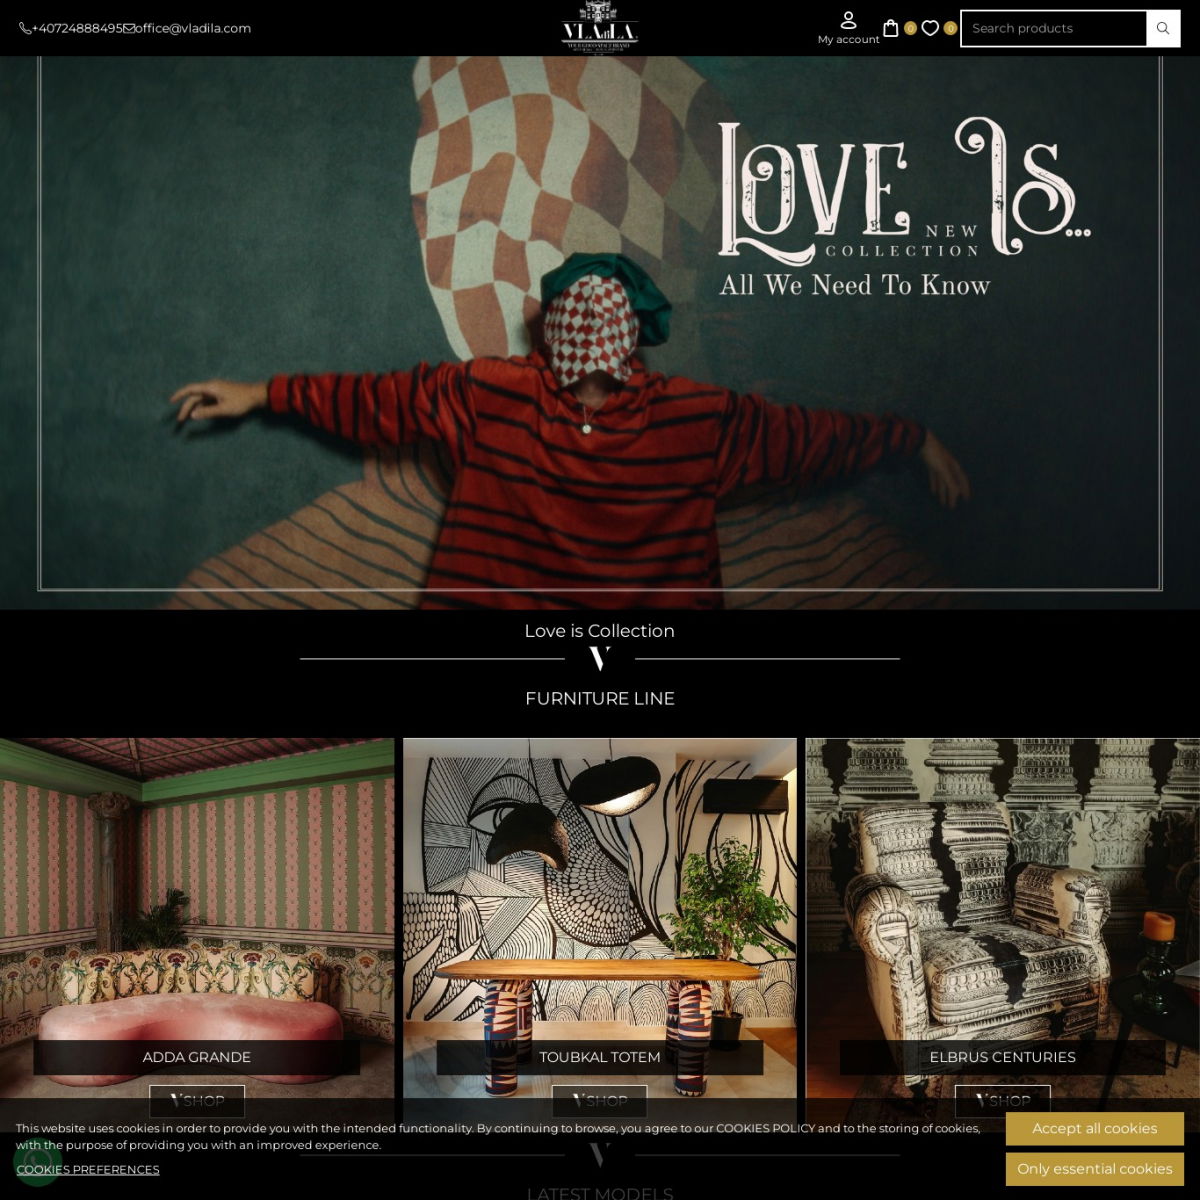
Task: Click SHOP button under ADDA GRANDE
Action: tap(197, 1101)
